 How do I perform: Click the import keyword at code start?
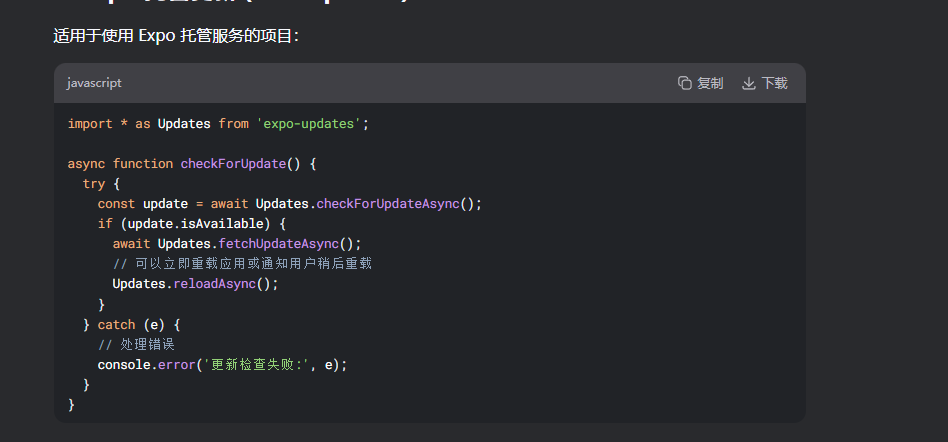click(x=90, y=124)
